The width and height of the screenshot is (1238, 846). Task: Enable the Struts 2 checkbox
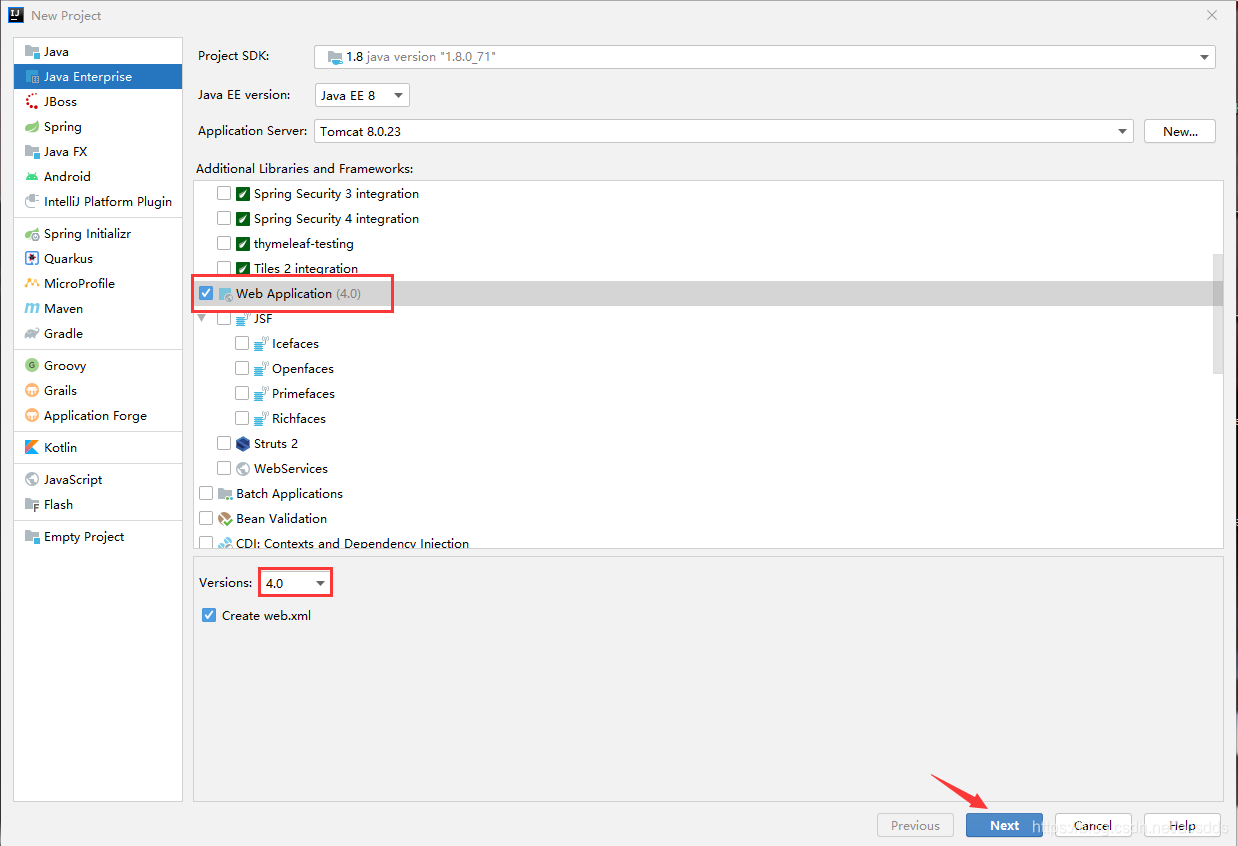tap(224, 443)
